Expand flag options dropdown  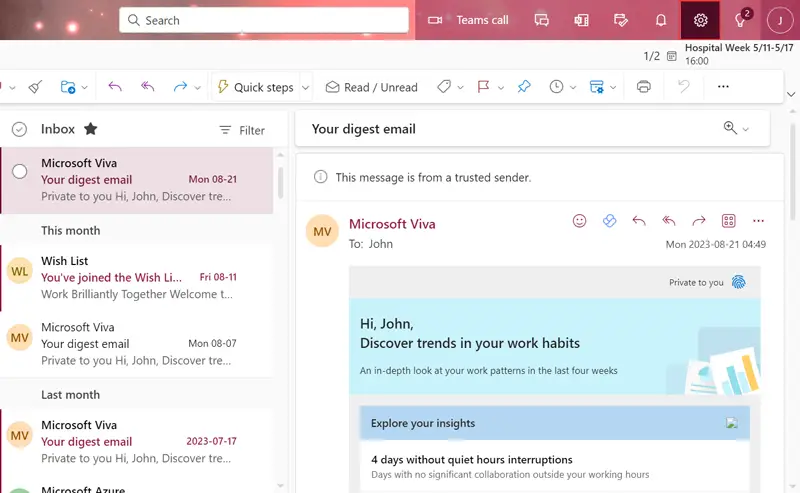click(501, 88)
